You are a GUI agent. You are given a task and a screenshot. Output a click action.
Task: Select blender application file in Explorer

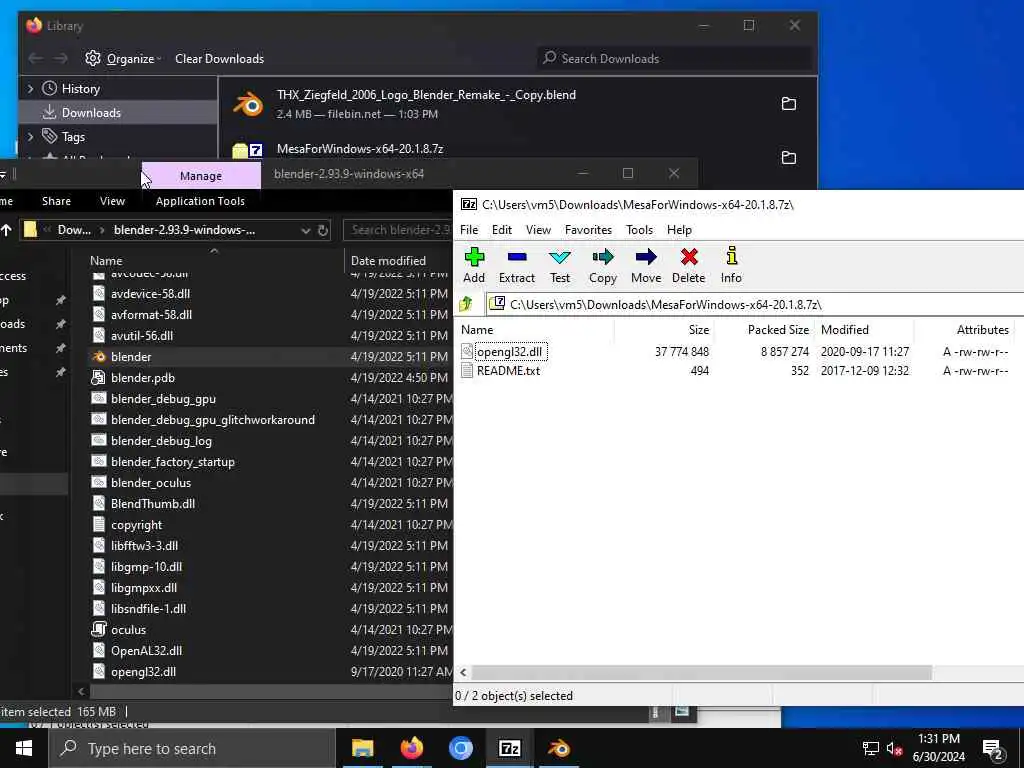click(x=131, y=357)
